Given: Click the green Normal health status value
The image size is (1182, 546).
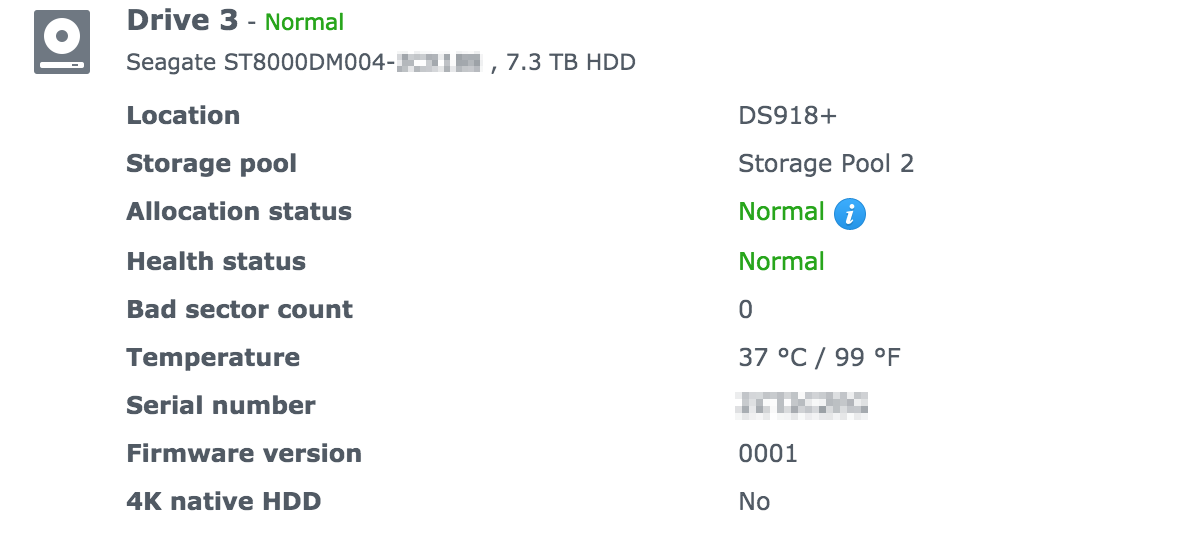Looking at the screenshot, I should click(x=781, y=262).
